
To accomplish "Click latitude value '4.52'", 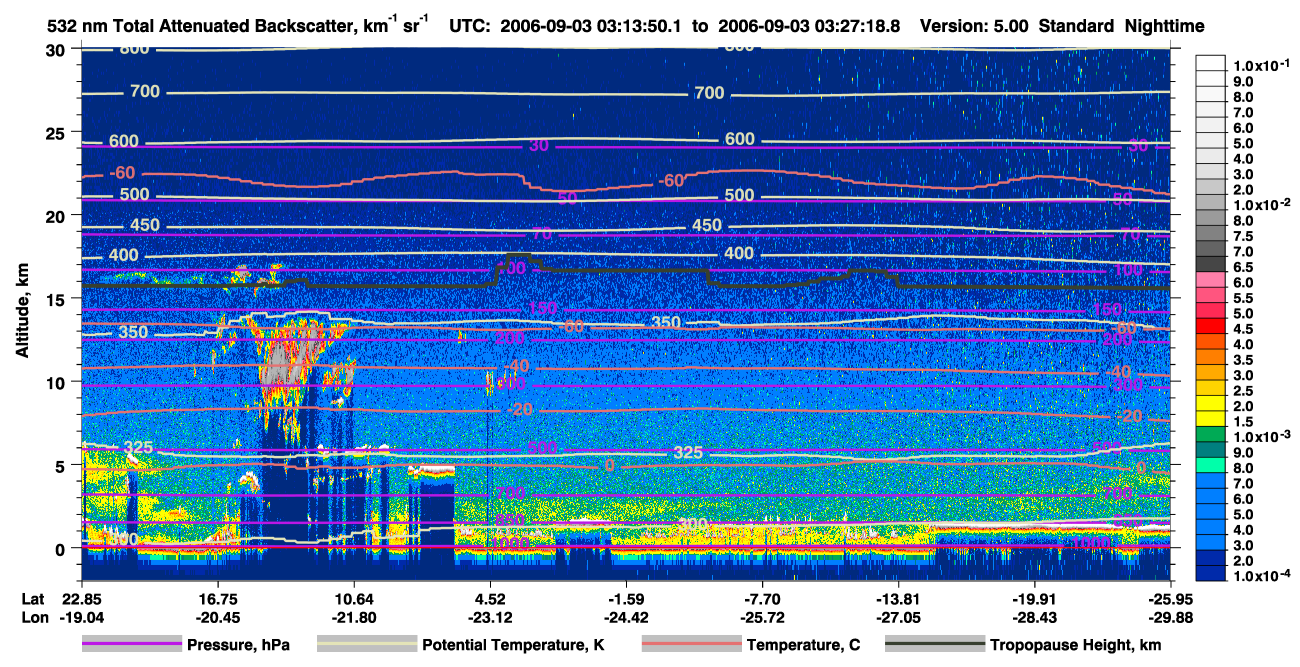I will pos(490,599).
